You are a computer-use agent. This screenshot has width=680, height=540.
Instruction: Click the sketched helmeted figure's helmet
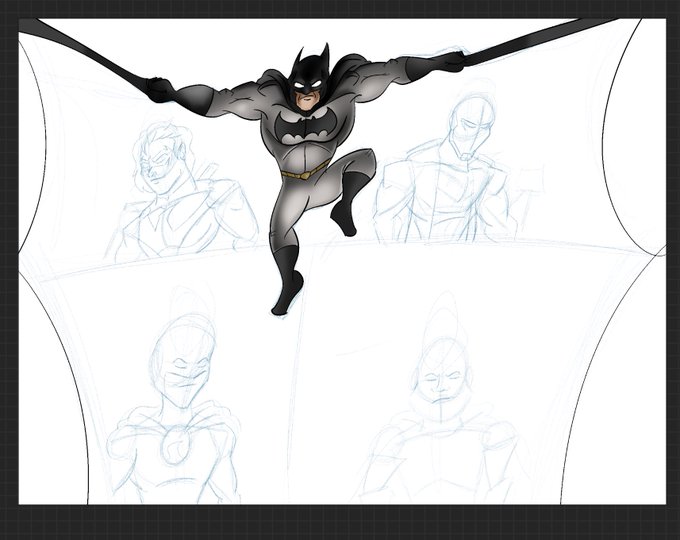pos(471,126)
